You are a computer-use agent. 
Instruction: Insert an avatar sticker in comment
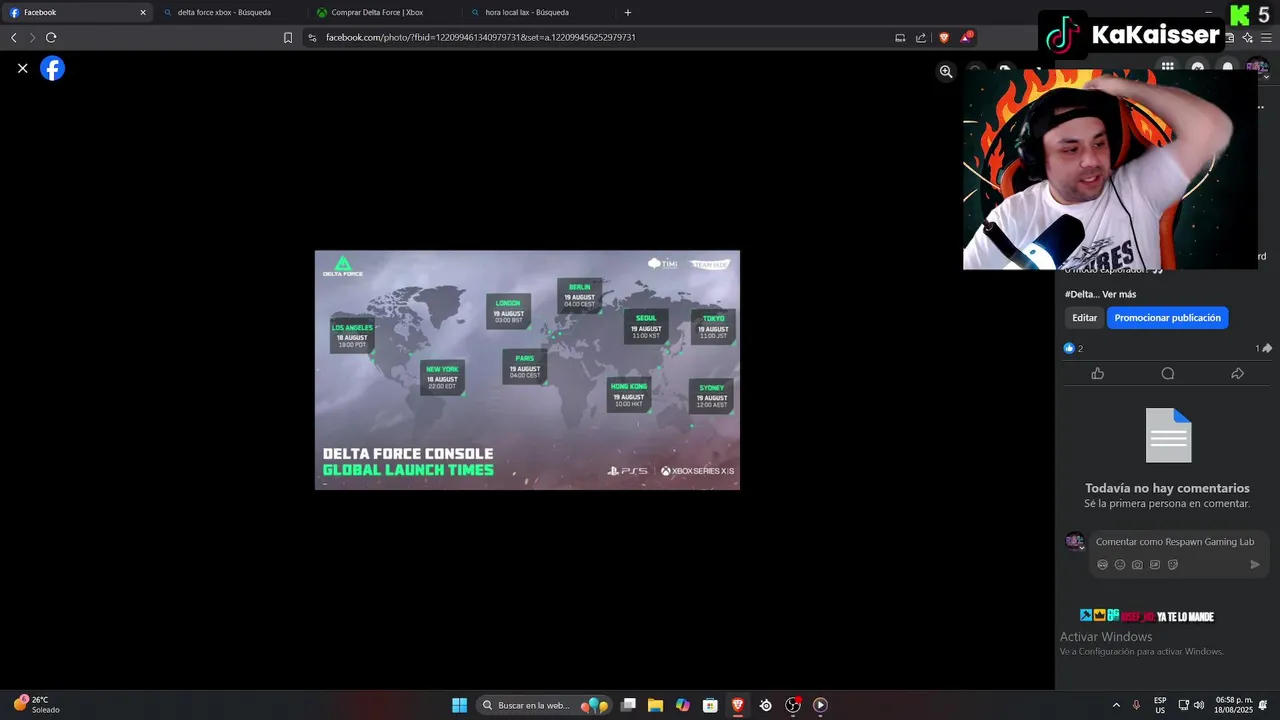click(1103, 565)
